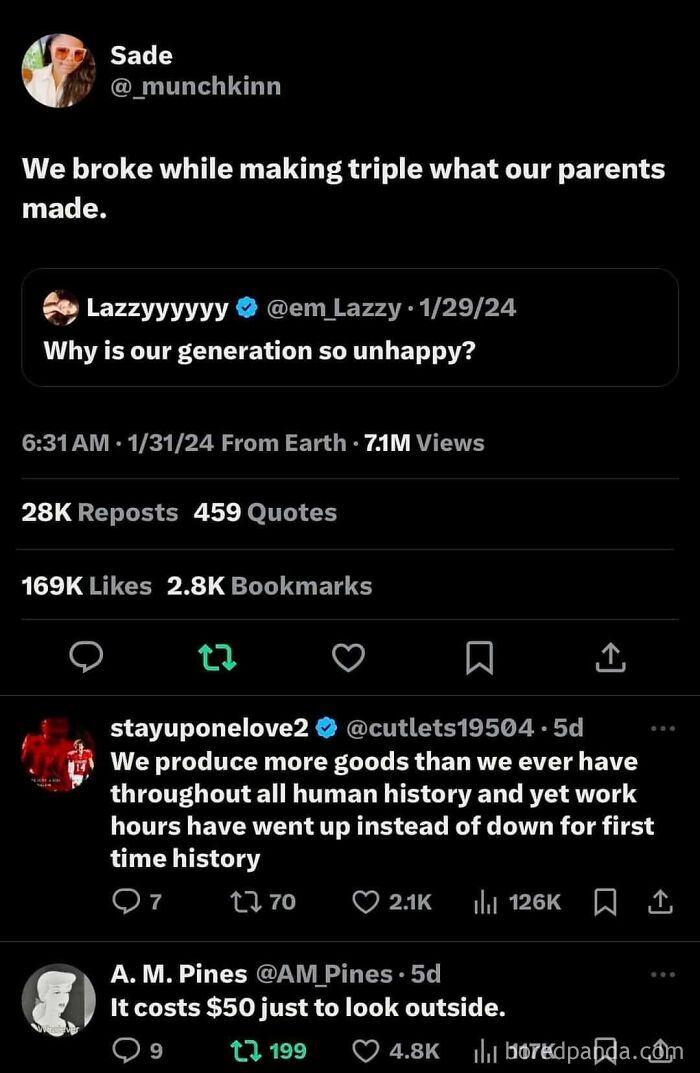700x1073 pixels.
Task: Reply to Sade's main tweet
Action: coord(87,657)
